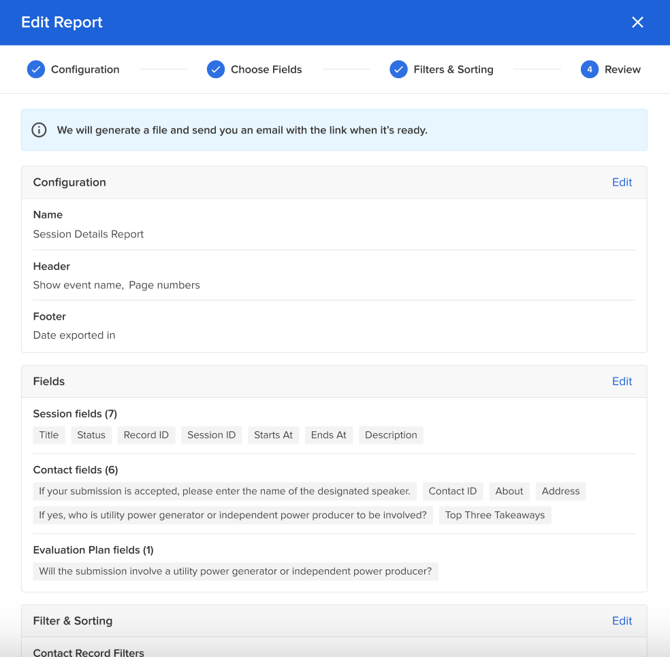This screenshot has height=657, width=670.
Task: Click the Description field tag
Action: point(390,435)
